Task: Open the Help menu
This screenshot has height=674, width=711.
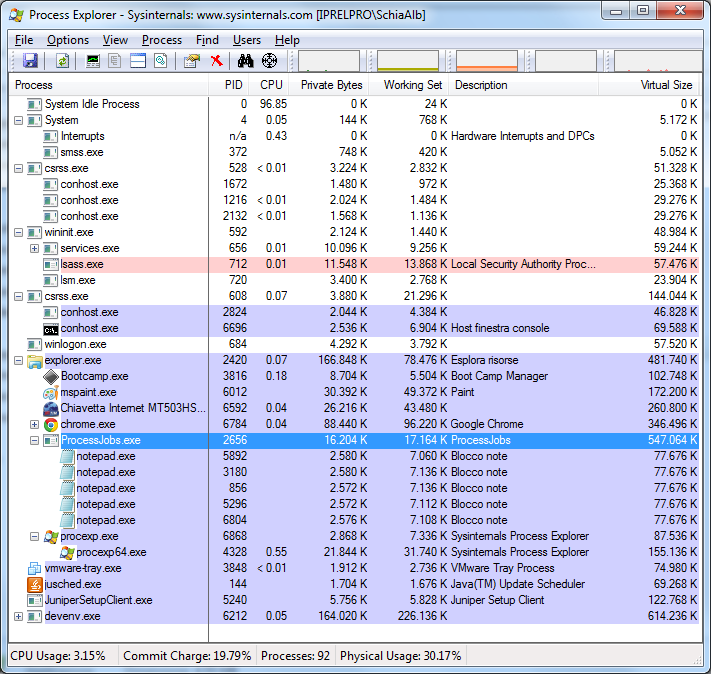Action: coord(287,40)
